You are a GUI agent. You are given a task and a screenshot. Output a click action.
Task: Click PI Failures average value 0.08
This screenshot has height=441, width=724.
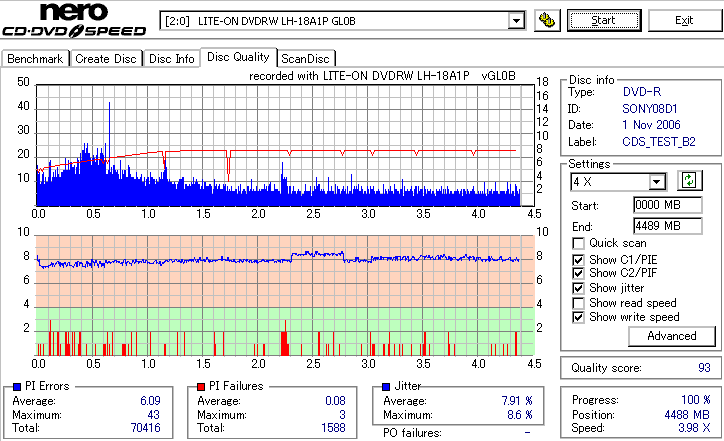[x=335, y=401]
